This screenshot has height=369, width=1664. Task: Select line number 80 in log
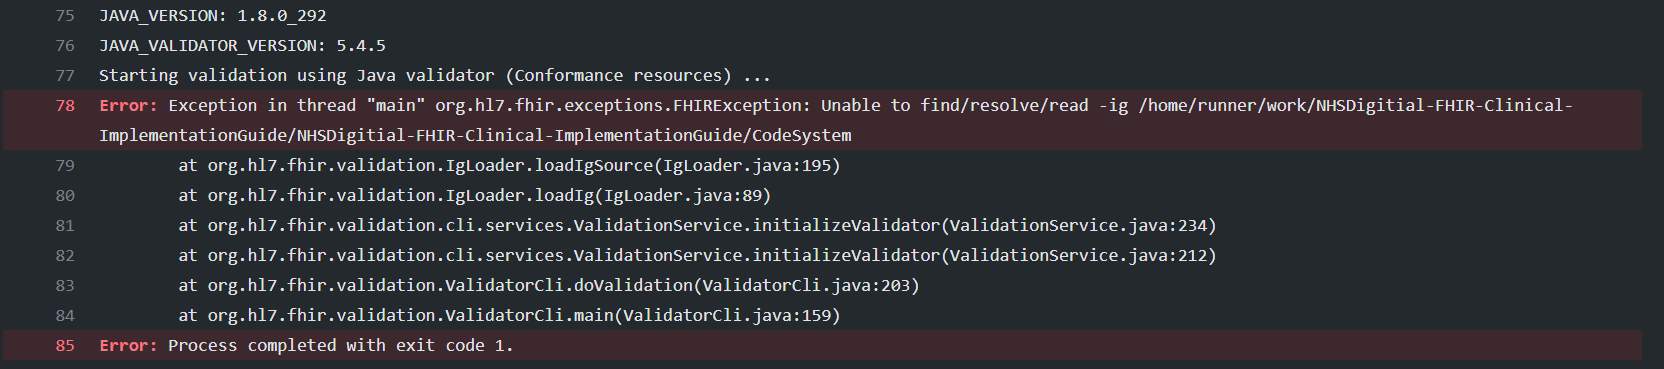[x=65, y=196]
